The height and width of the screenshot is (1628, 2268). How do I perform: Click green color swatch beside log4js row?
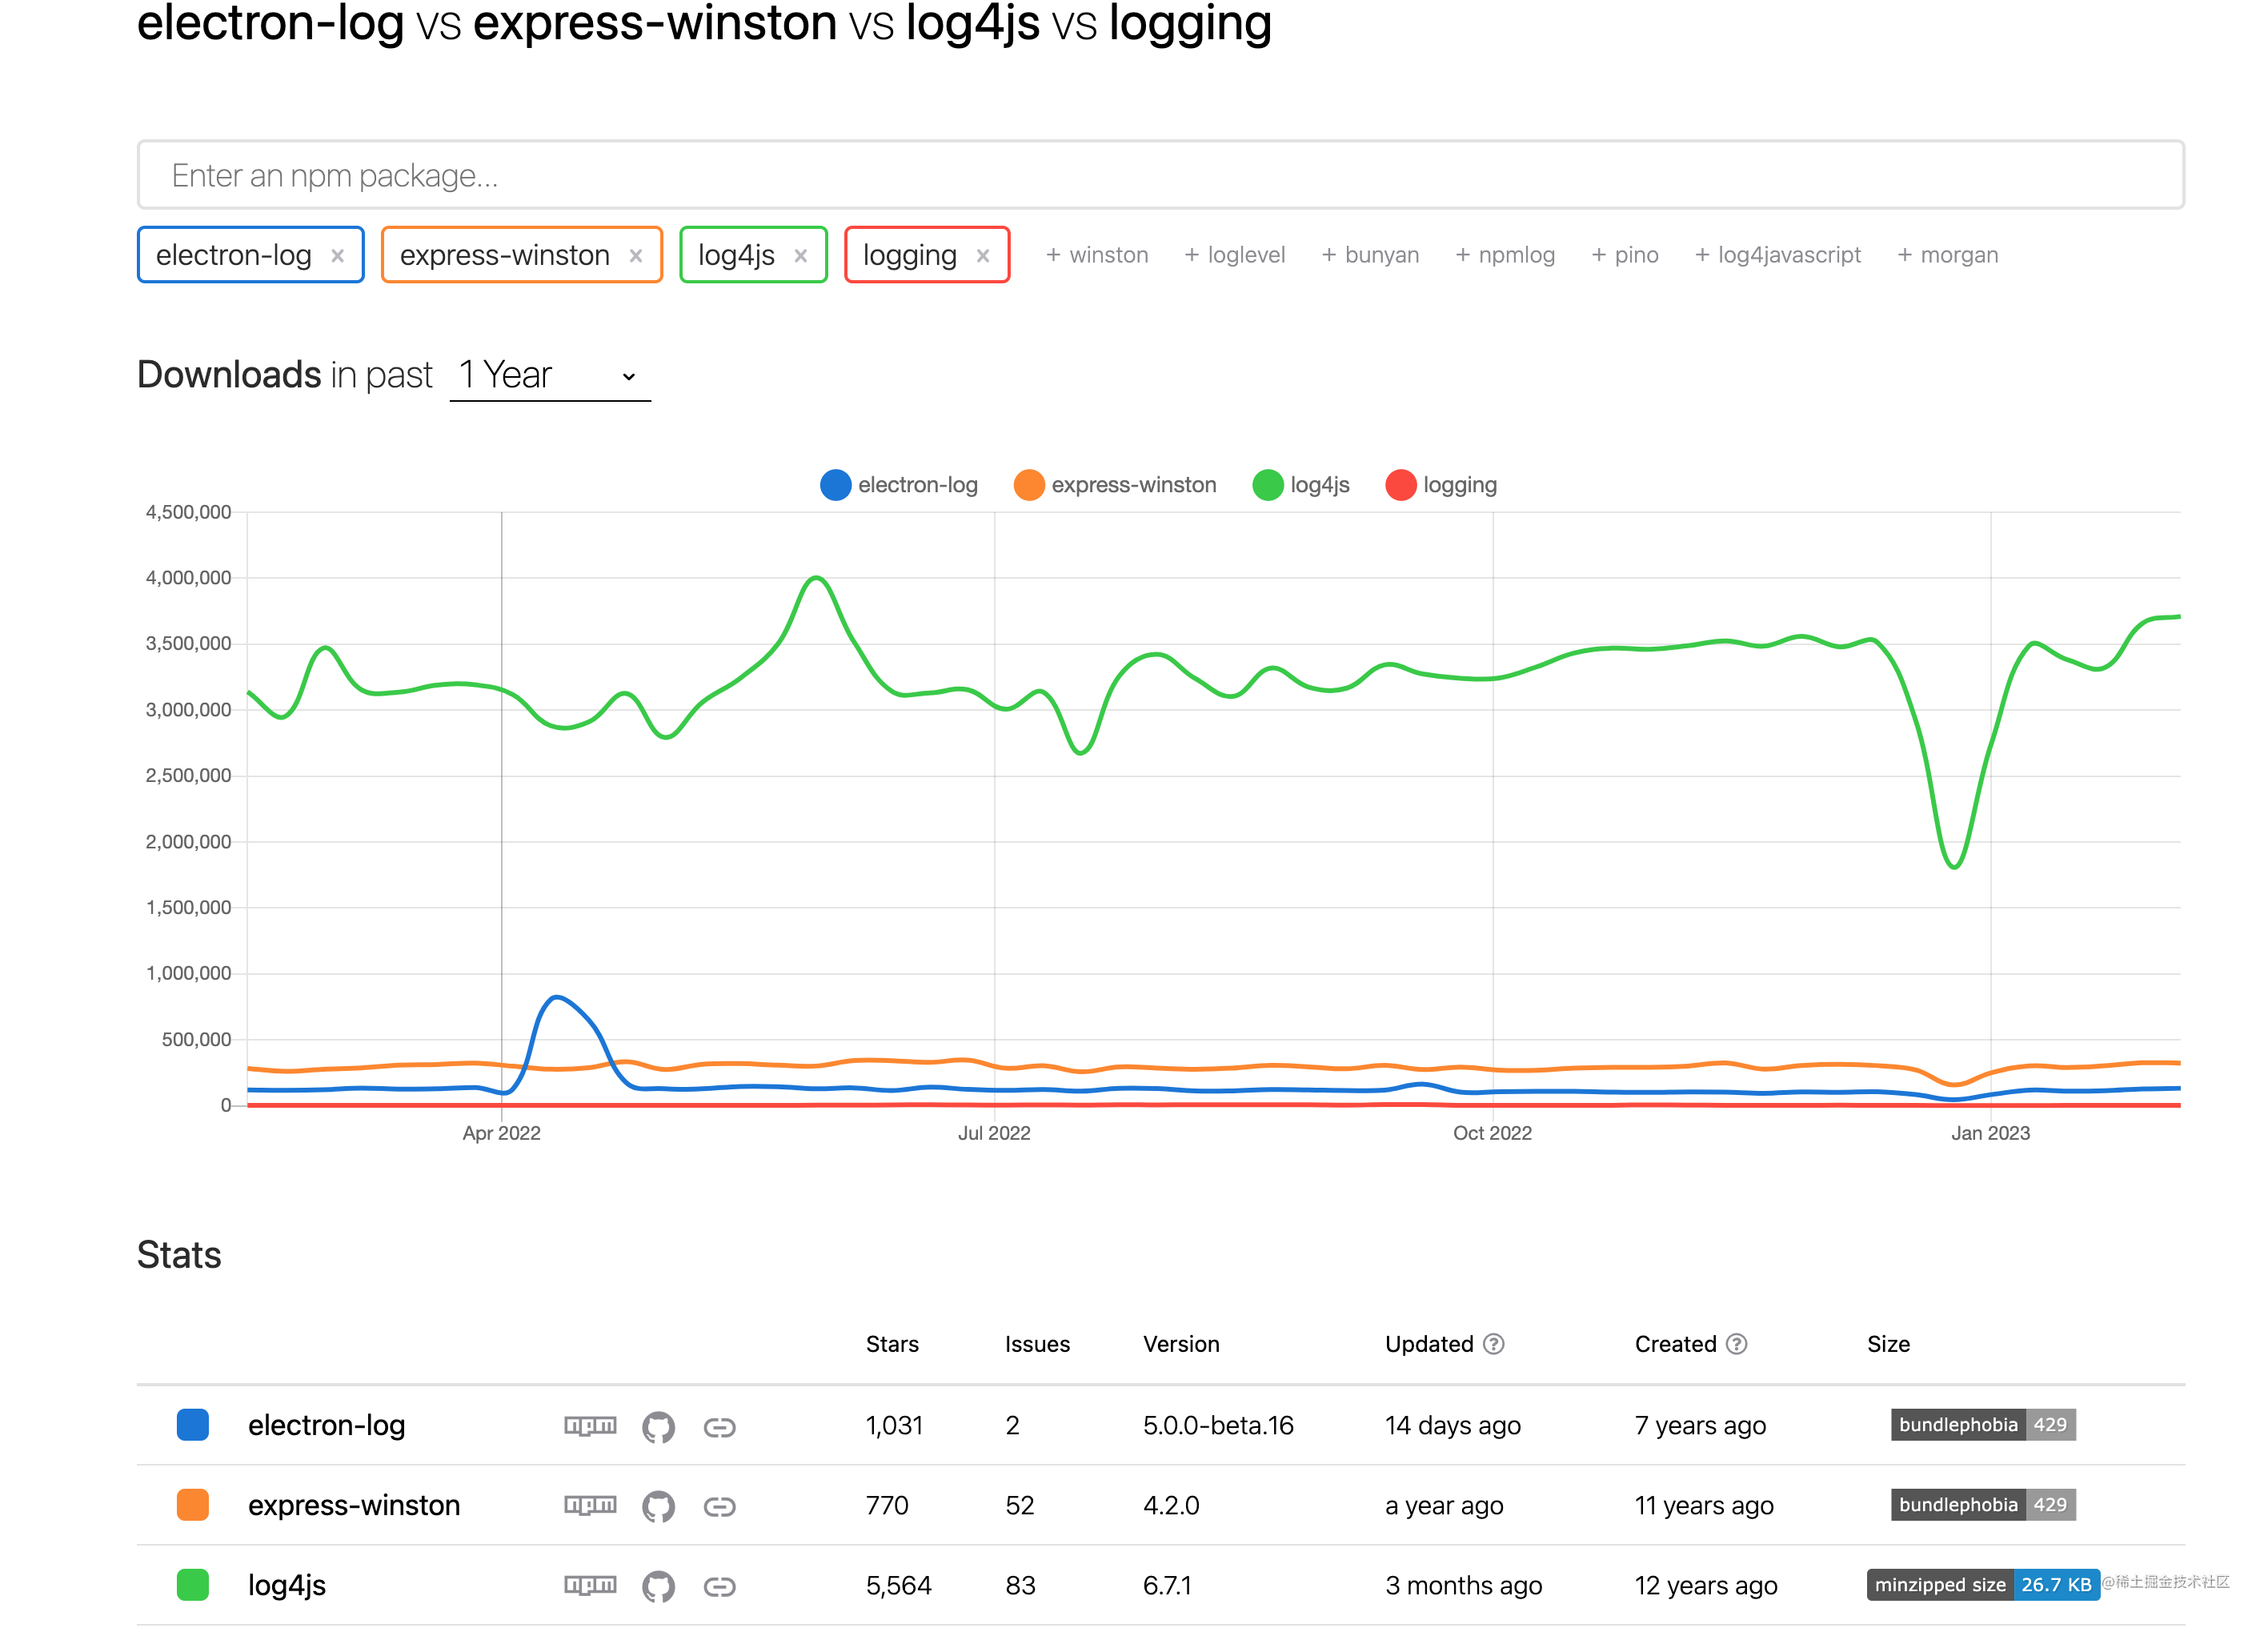[x=193, y=1585]
